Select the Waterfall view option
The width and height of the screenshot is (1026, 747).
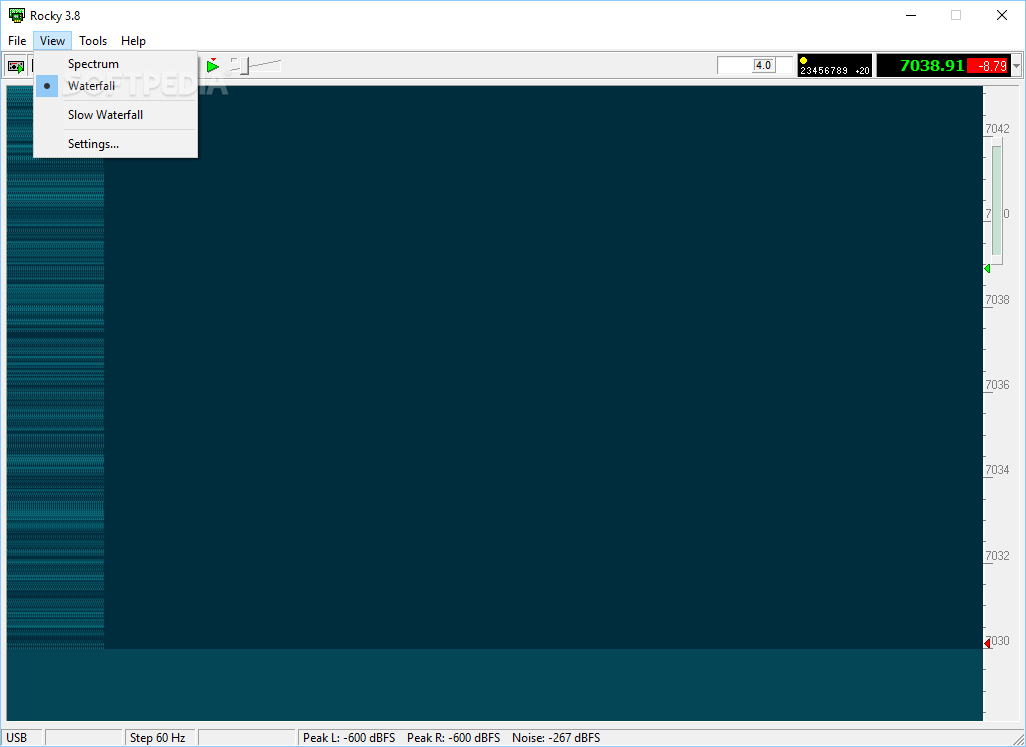(x=116, y=86)
